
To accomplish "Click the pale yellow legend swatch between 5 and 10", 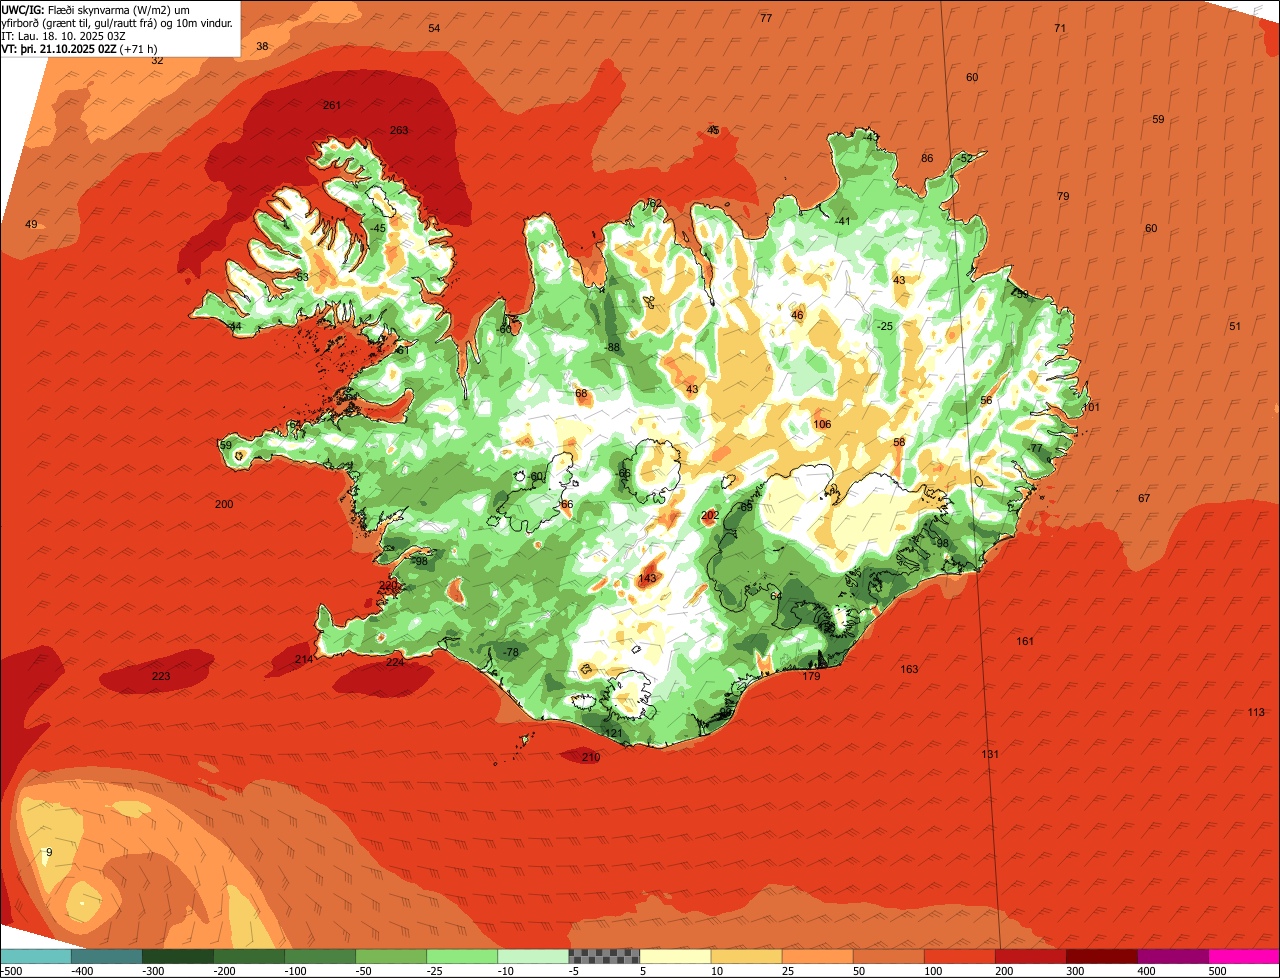I will 675,956.
